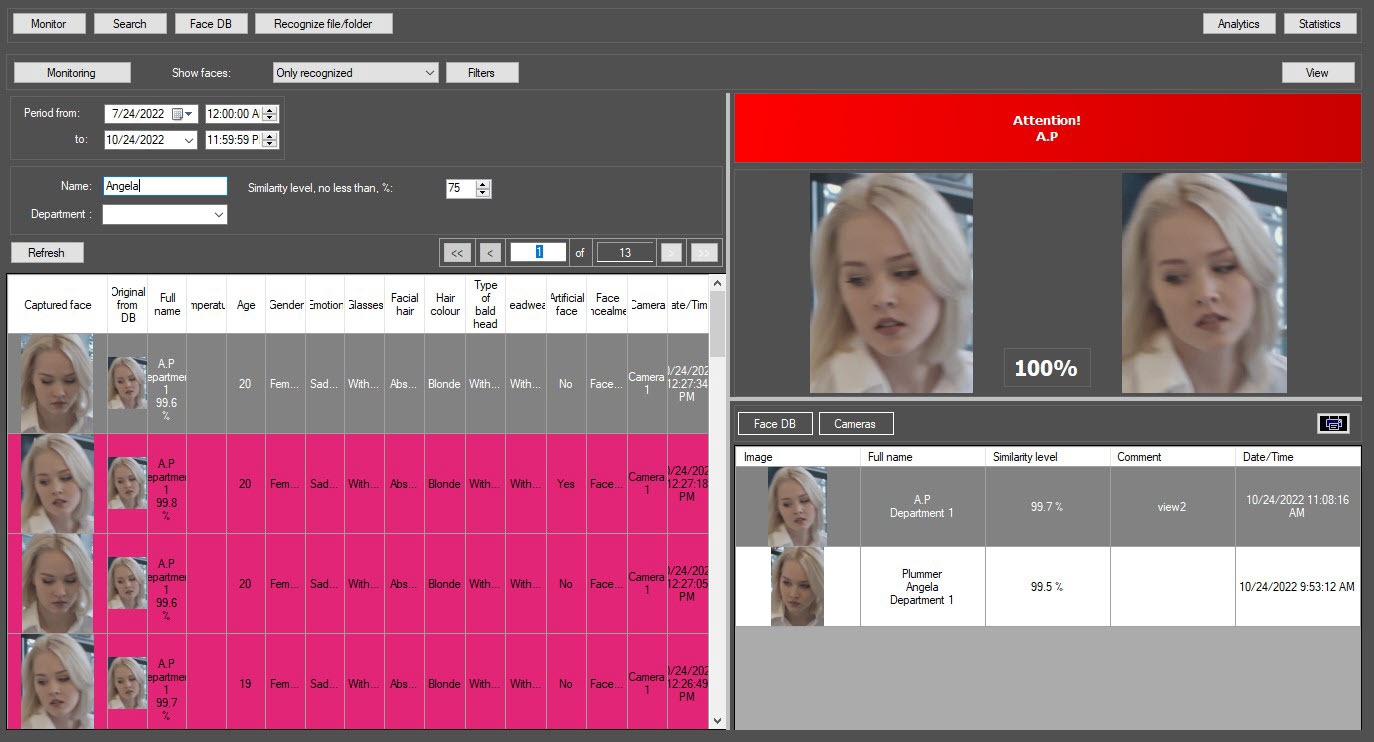The image size is (1374, 742).
Task: Switch to the Cameras tab
Action: [855, 424]
